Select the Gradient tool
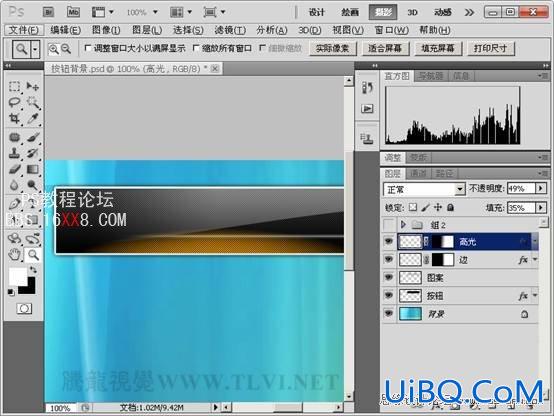The width and height of the screenshot is (554, 416). [x=33, y=169]
